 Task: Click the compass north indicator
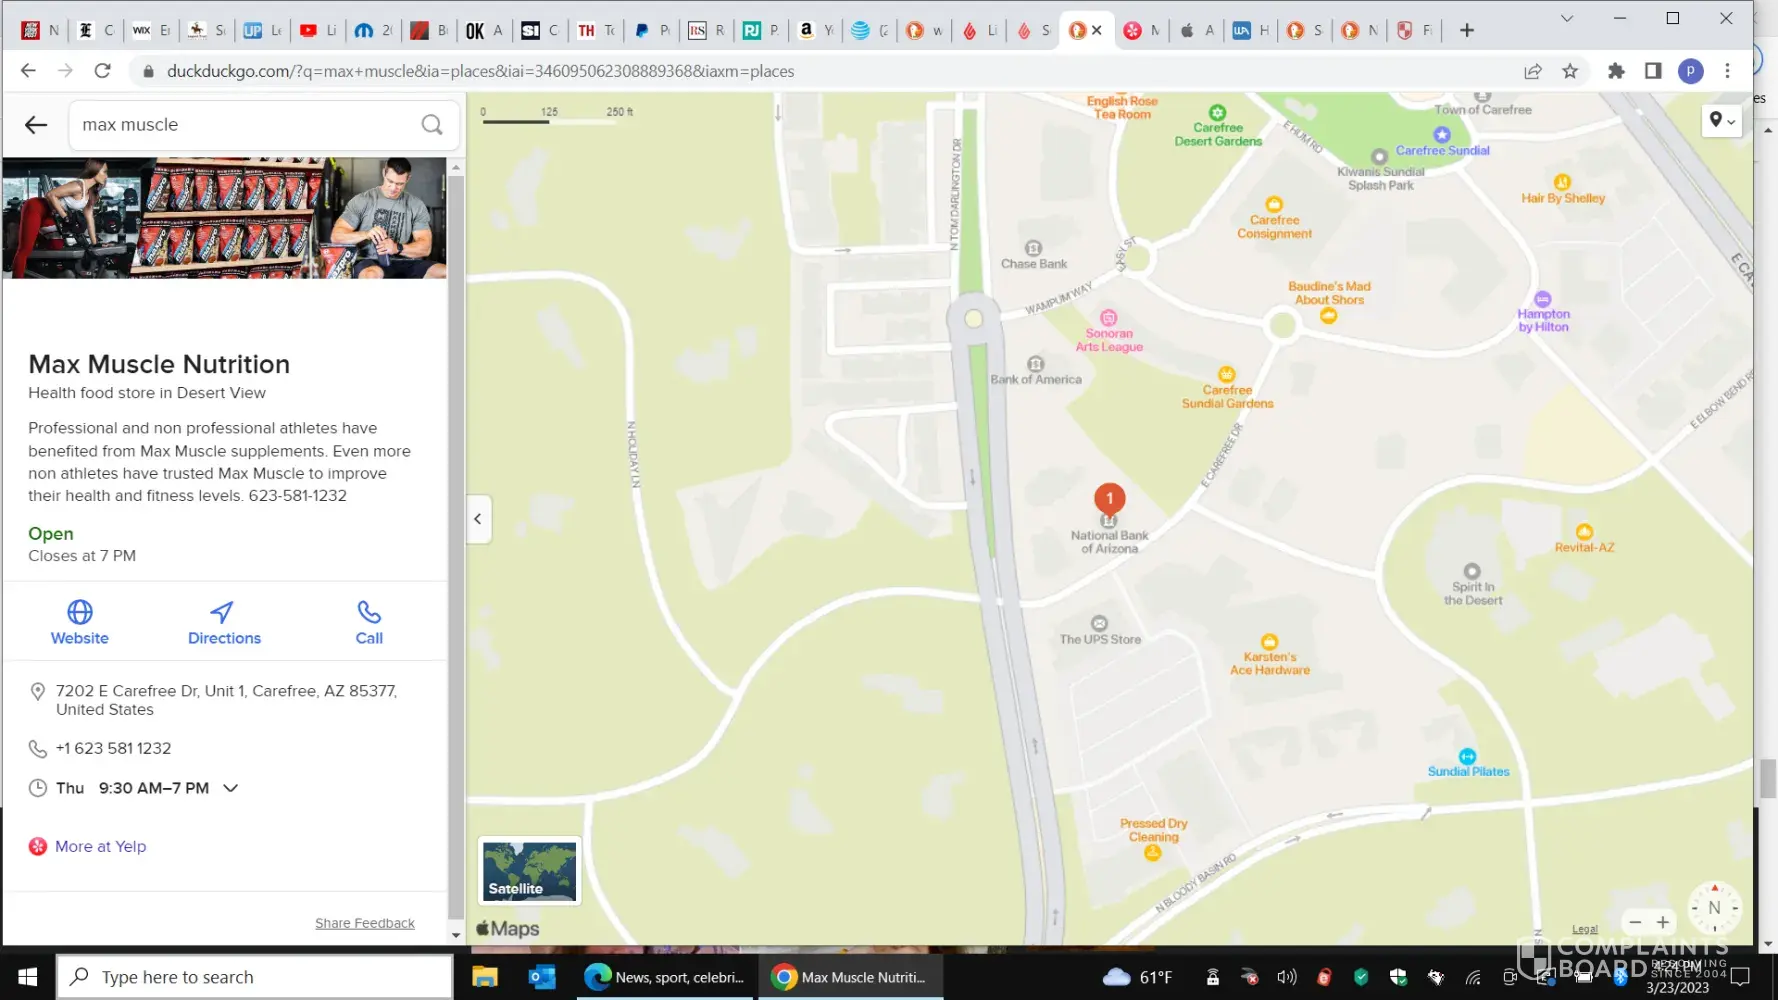point(1714,908)
